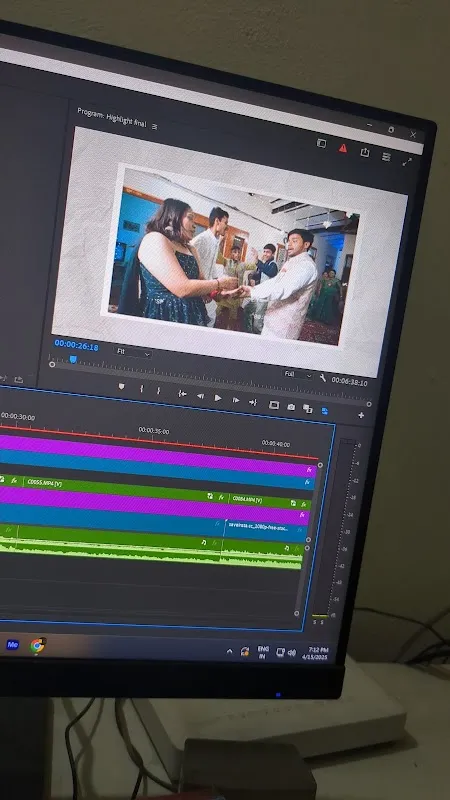Viewport: 450px width, 800px height.
Task: Toggle full screen video icon in the header
Action: click(x=407, y=162)
